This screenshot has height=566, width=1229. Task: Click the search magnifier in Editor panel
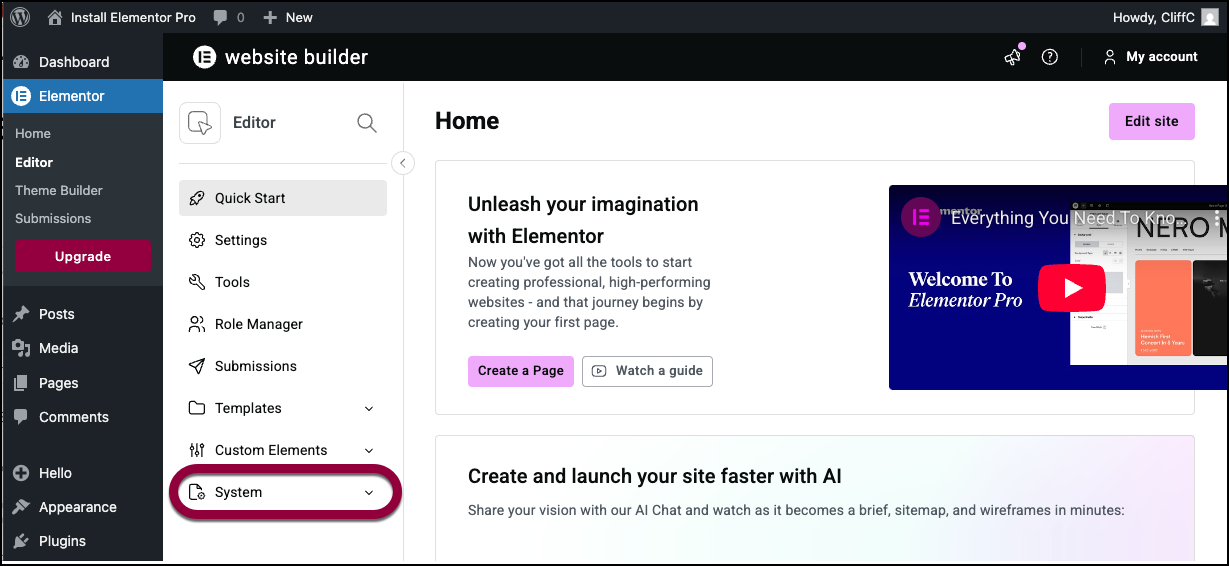(367, 123)
